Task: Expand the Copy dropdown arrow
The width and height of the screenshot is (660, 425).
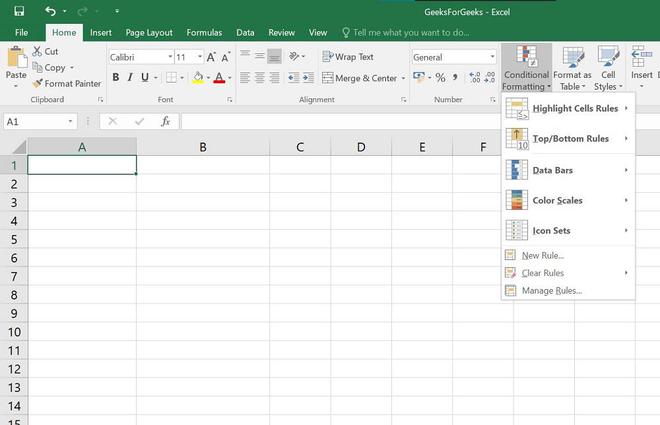Action: 72,68
